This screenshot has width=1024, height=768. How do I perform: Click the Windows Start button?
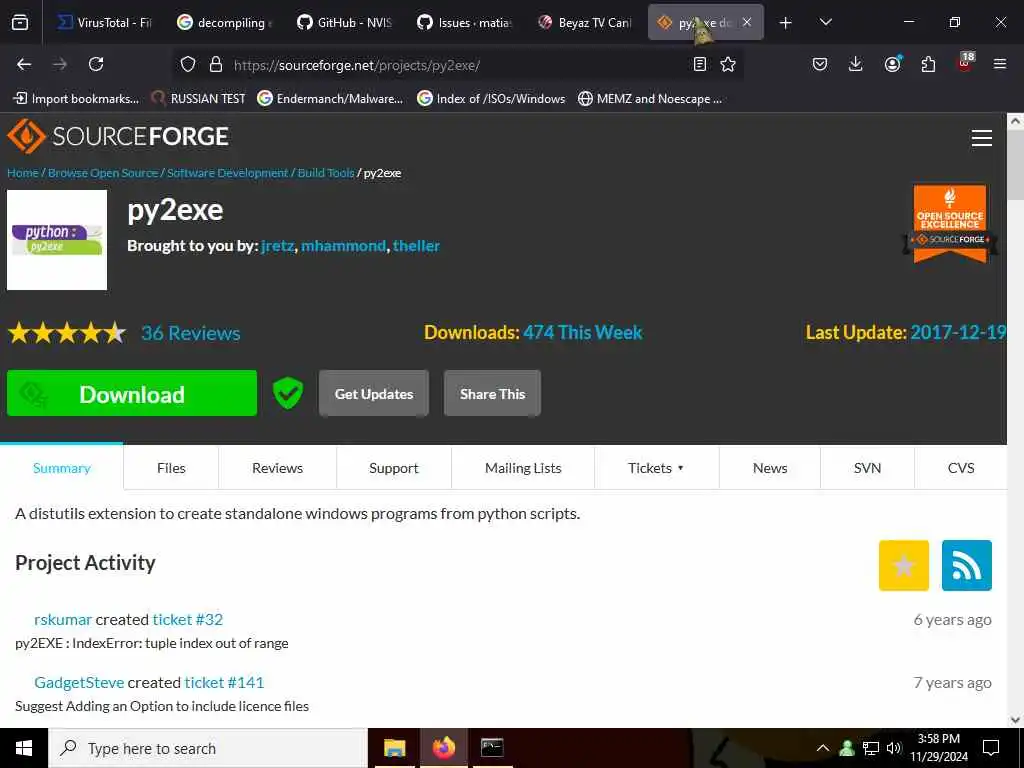[x=24, y=748]
